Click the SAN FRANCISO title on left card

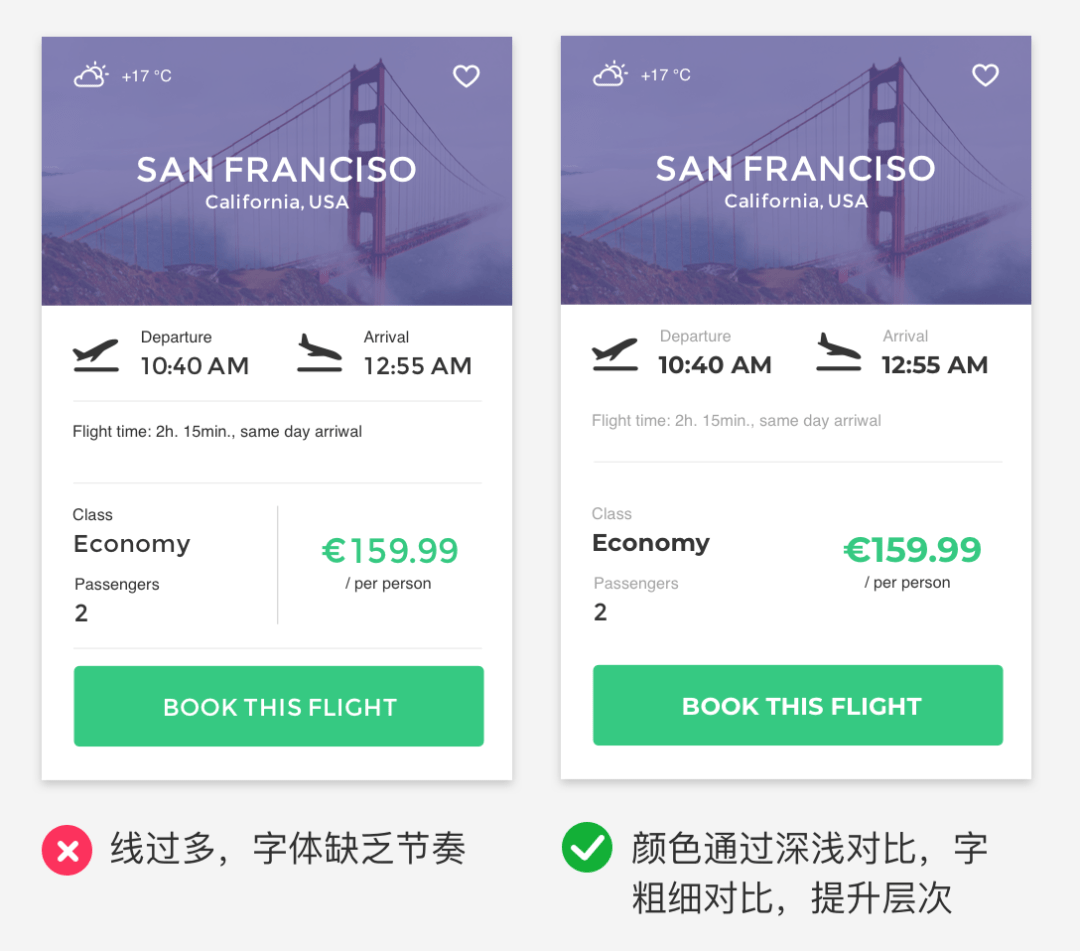coord(277,170)
